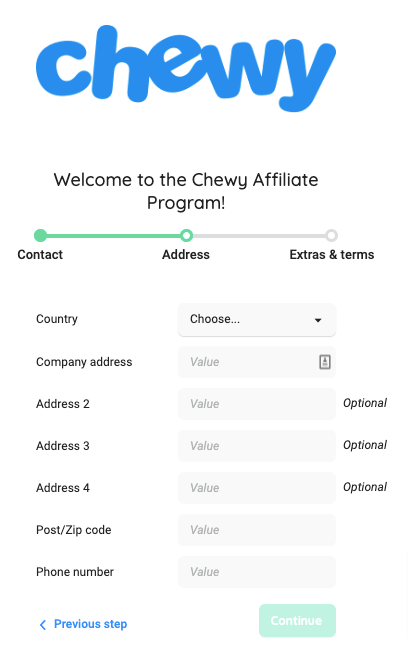Image resolution: width=408 pixels, height=657 pixels.
Task: Focus the Address 2 input field
Action: point(257,404)
